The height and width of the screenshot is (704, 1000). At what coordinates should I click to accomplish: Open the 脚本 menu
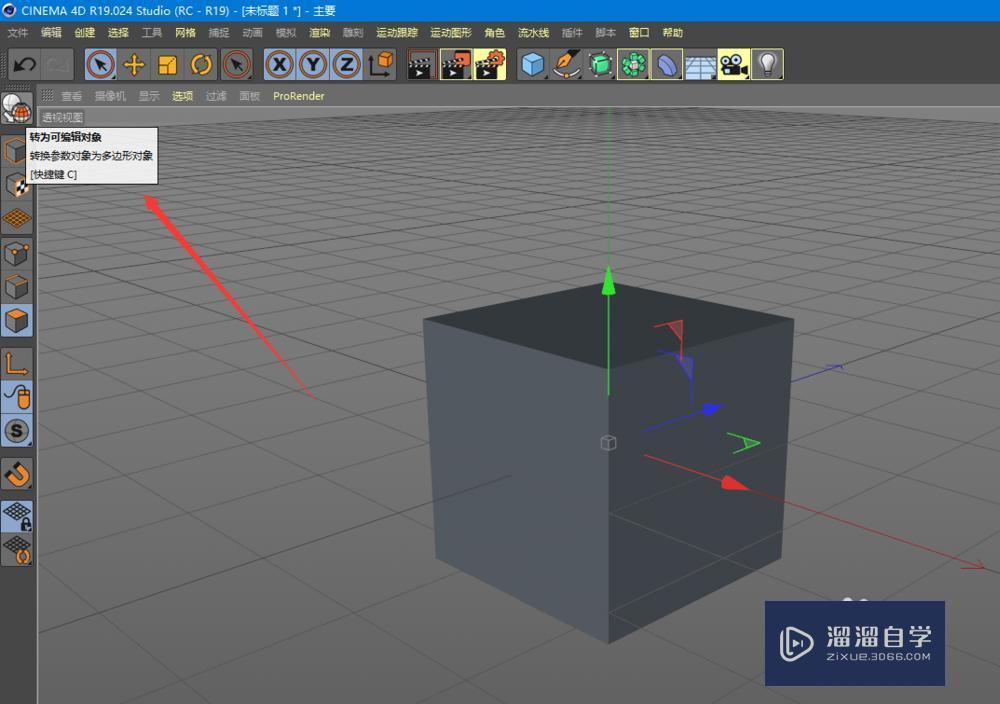(605, 33)
